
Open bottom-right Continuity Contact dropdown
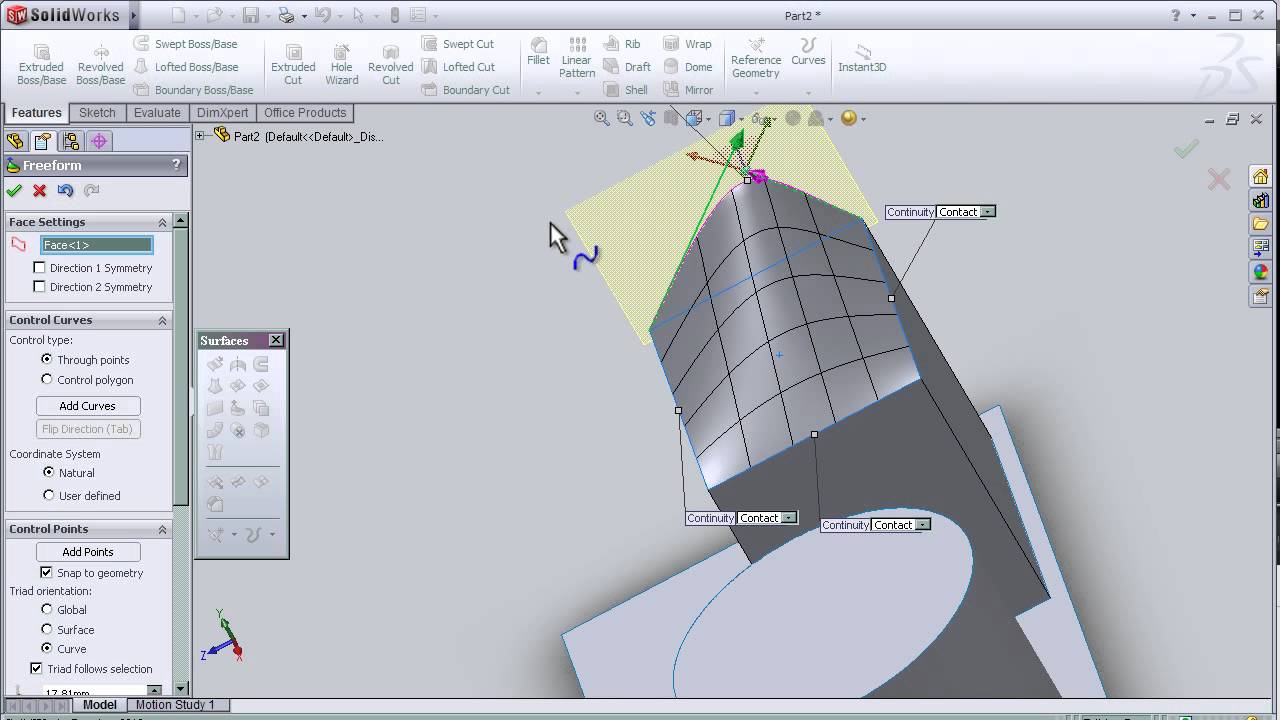pyautogui.click(x=923, y=525)
